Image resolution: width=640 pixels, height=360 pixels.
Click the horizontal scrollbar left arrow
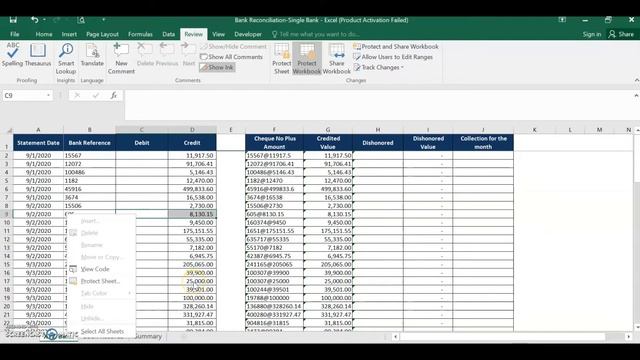[x=395, y=337]
